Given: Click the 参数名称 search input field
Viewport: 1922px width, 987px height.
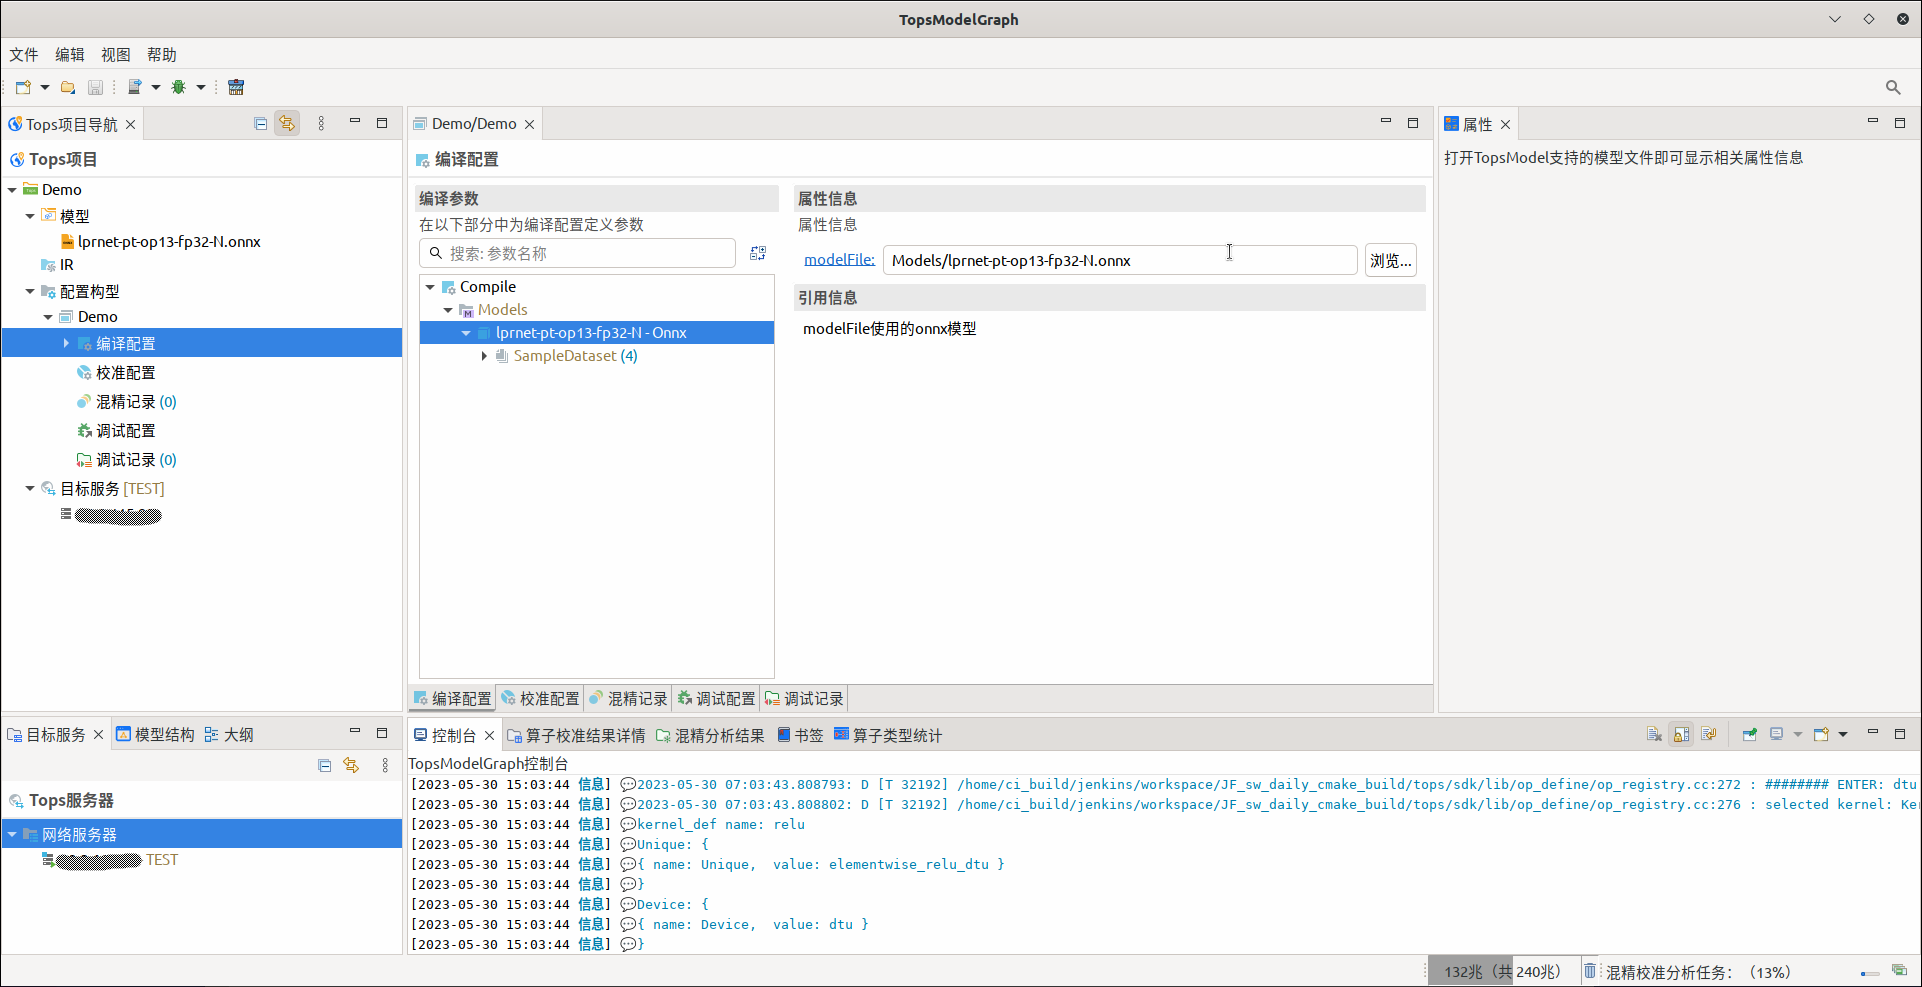Looking at the screenshot, I should click(x=578, y=253).
